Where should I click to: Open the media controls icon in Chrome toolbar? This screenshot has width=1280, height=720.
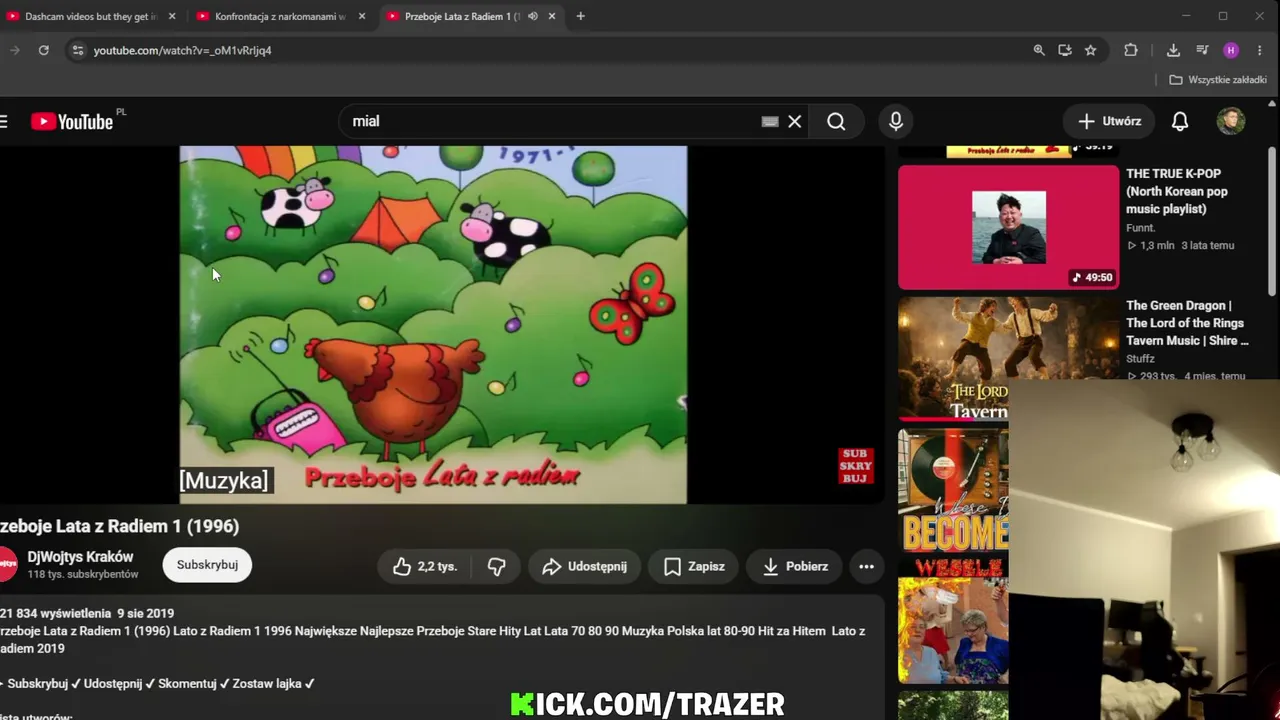click(x=1202, y=50)
